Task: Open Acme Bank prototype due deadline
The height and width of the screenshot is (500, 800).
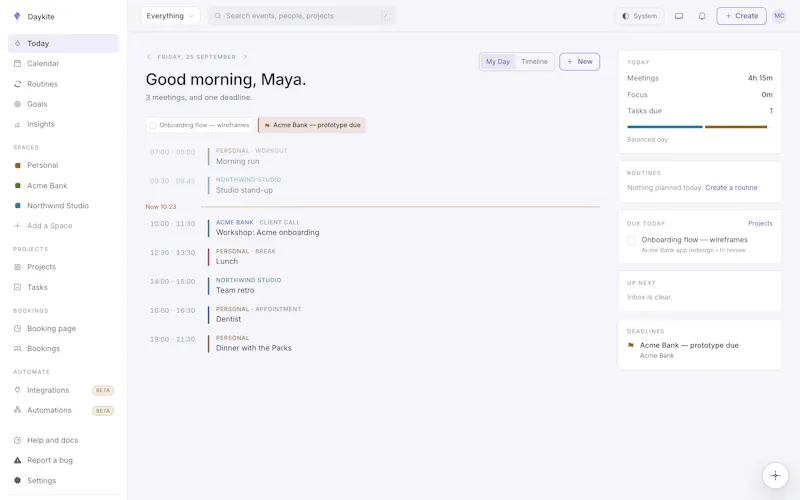Action: point(699,350)
